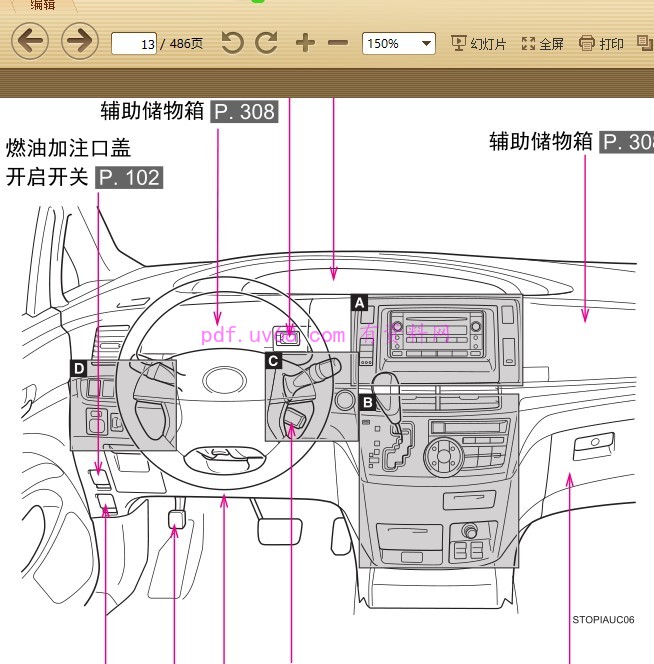Switch to the 编辑 tab
Screen dimensions: 654x664
click(43, 5)
